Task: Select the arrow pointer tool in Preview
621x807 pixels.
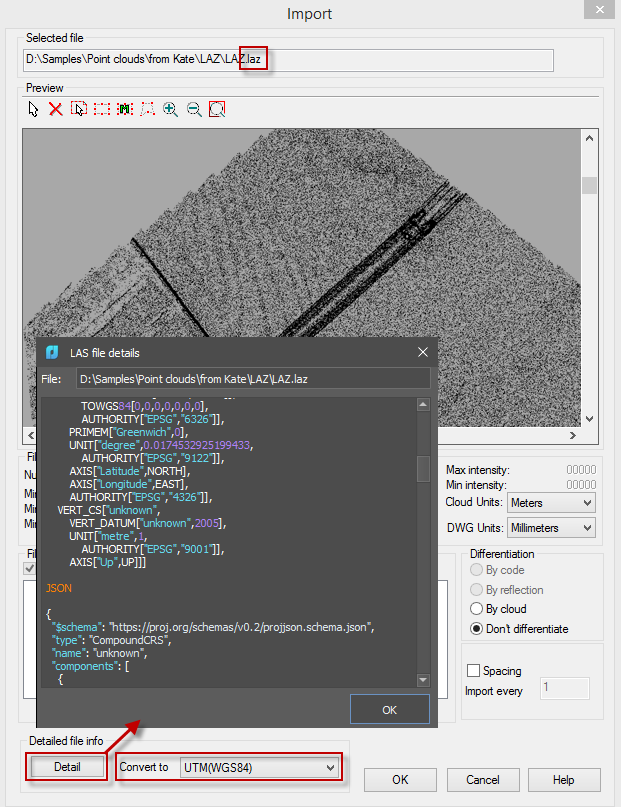Action: pos(33,109)
